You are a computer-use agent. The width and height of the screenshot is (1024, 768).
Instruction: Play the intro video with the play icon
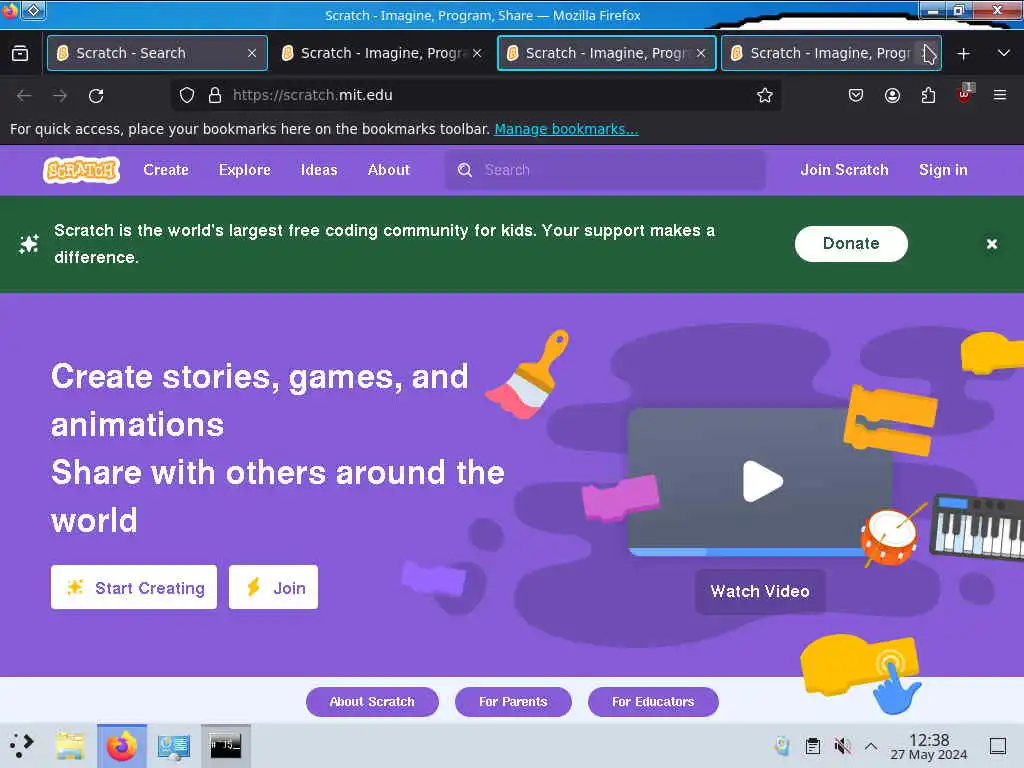pos(762,481)
